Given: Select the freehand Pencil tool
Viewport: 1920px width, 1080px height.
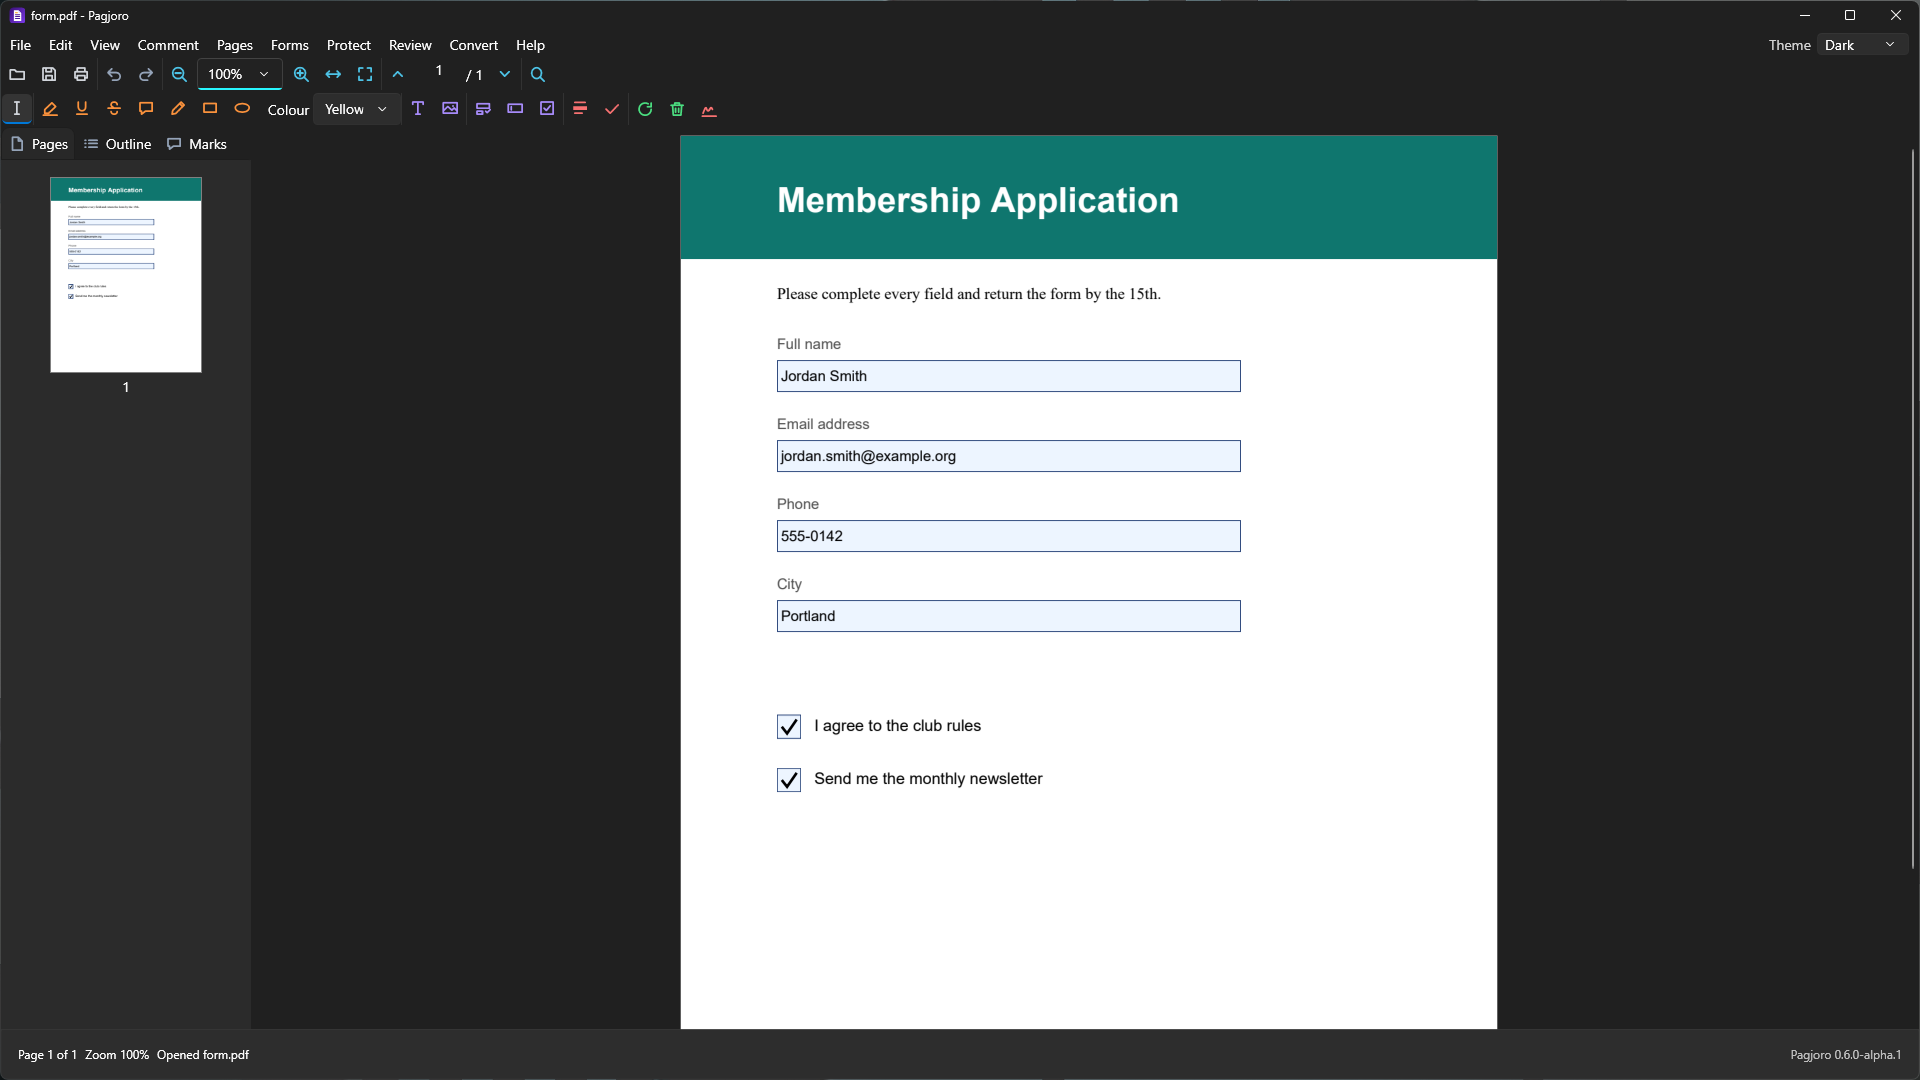Looking at the screenshot, I should pyautogui.click(x=178, y=109).
